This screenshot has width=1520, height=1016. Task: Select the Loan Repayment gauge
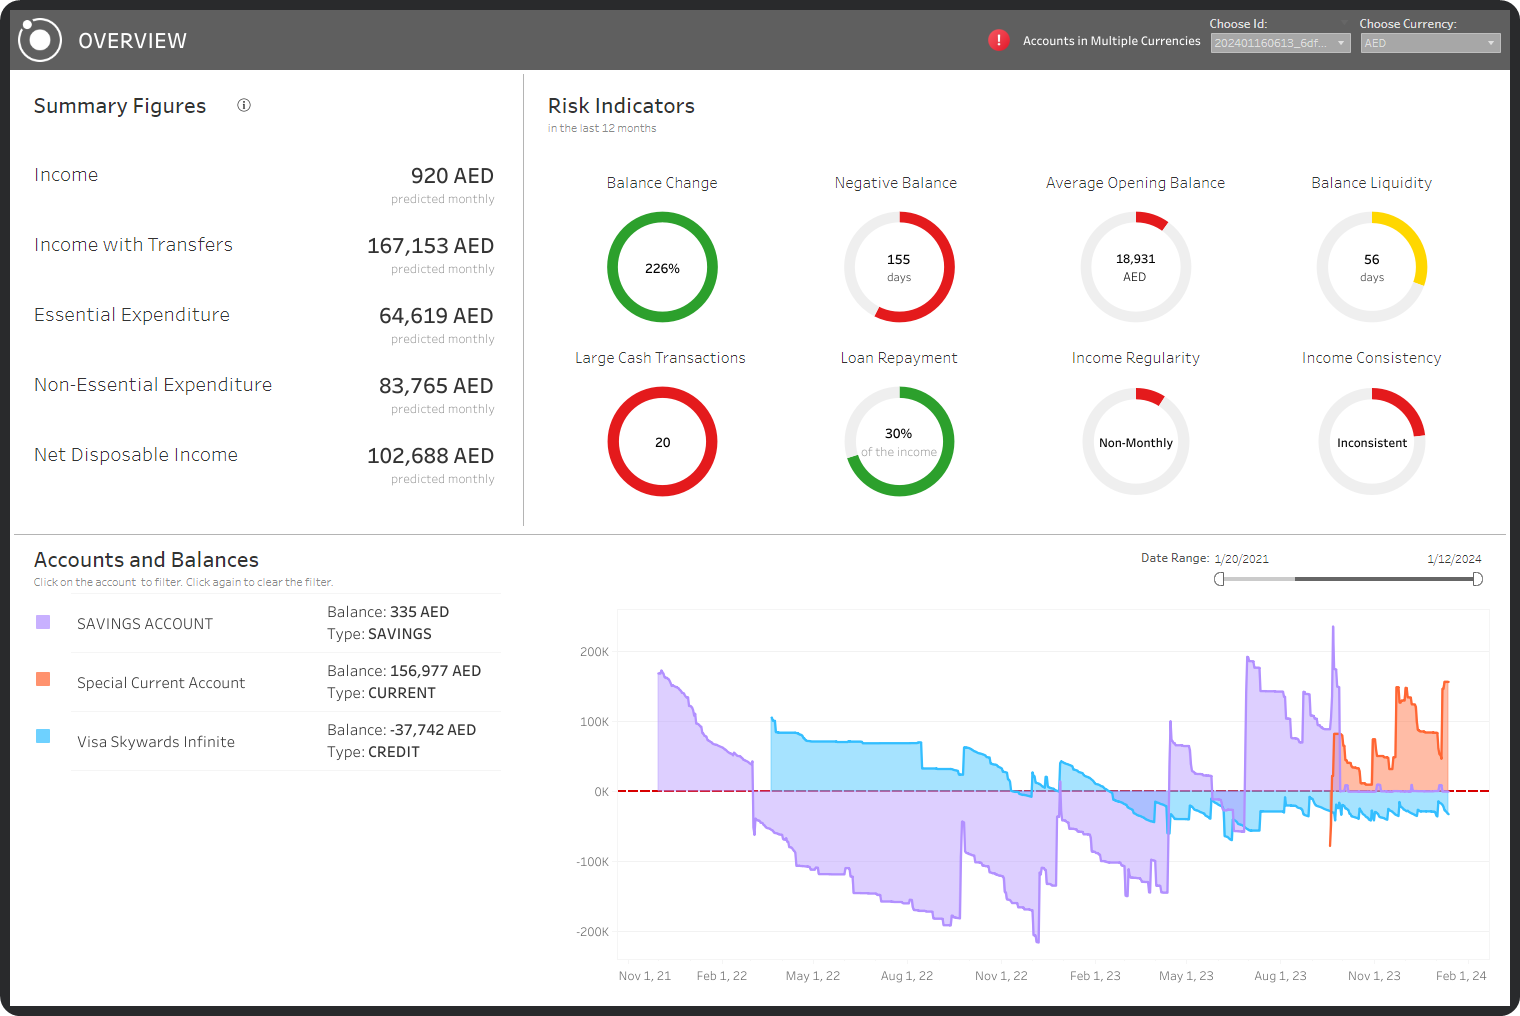point(898,441)
